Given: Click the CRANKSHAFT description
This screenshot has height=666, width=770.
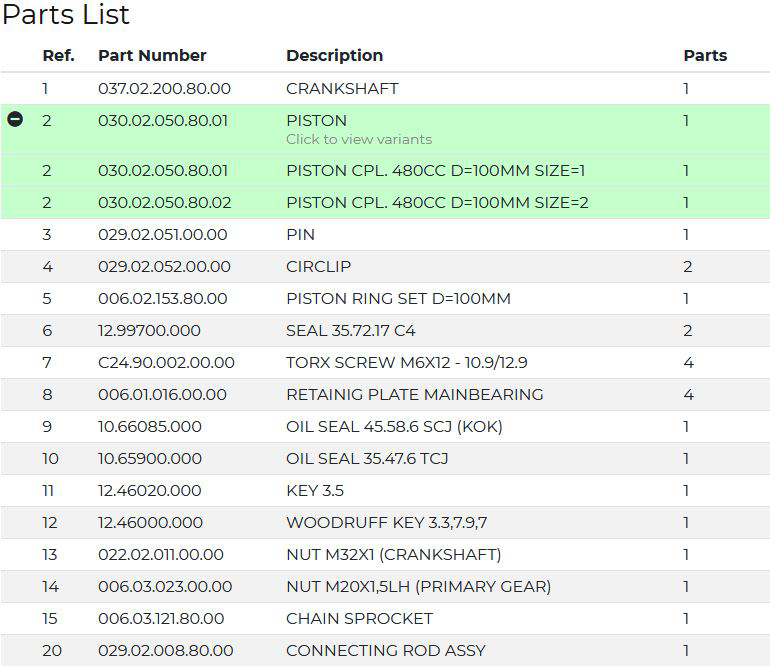Looking at the screenshot, I should click(342, 88).
